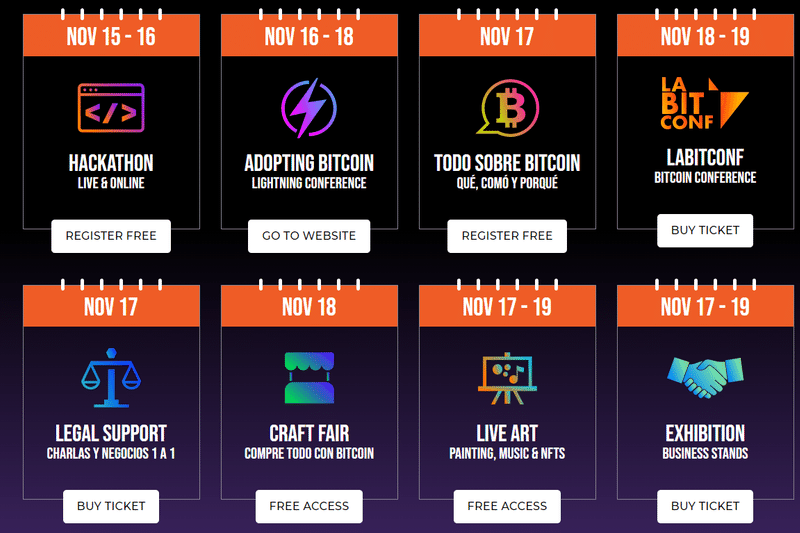
Task: Click the Legal Support scales icon
Action: tap(111, 378)
